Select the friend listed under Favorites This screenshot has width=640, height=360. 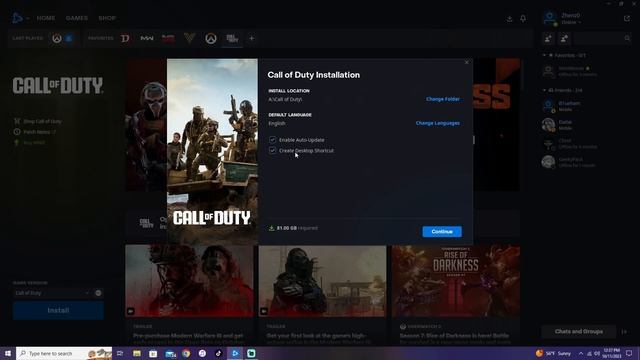point(586,71)
